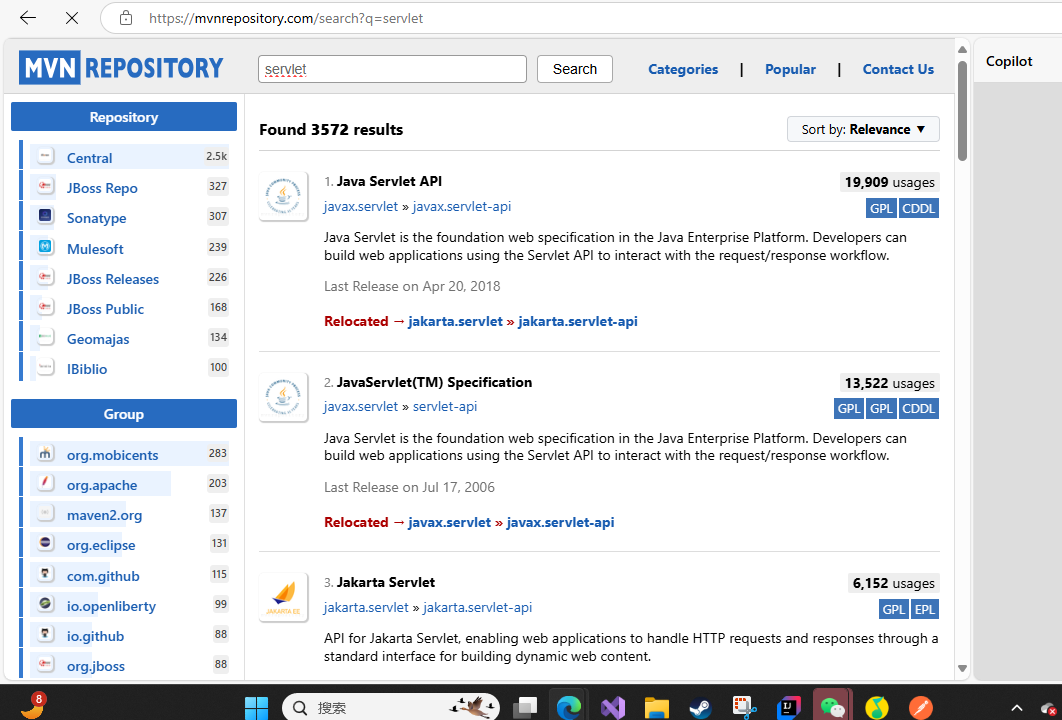This screenshot has height=720, width=1062.
Task: Filter by Central repository
Action: point(89,158)
